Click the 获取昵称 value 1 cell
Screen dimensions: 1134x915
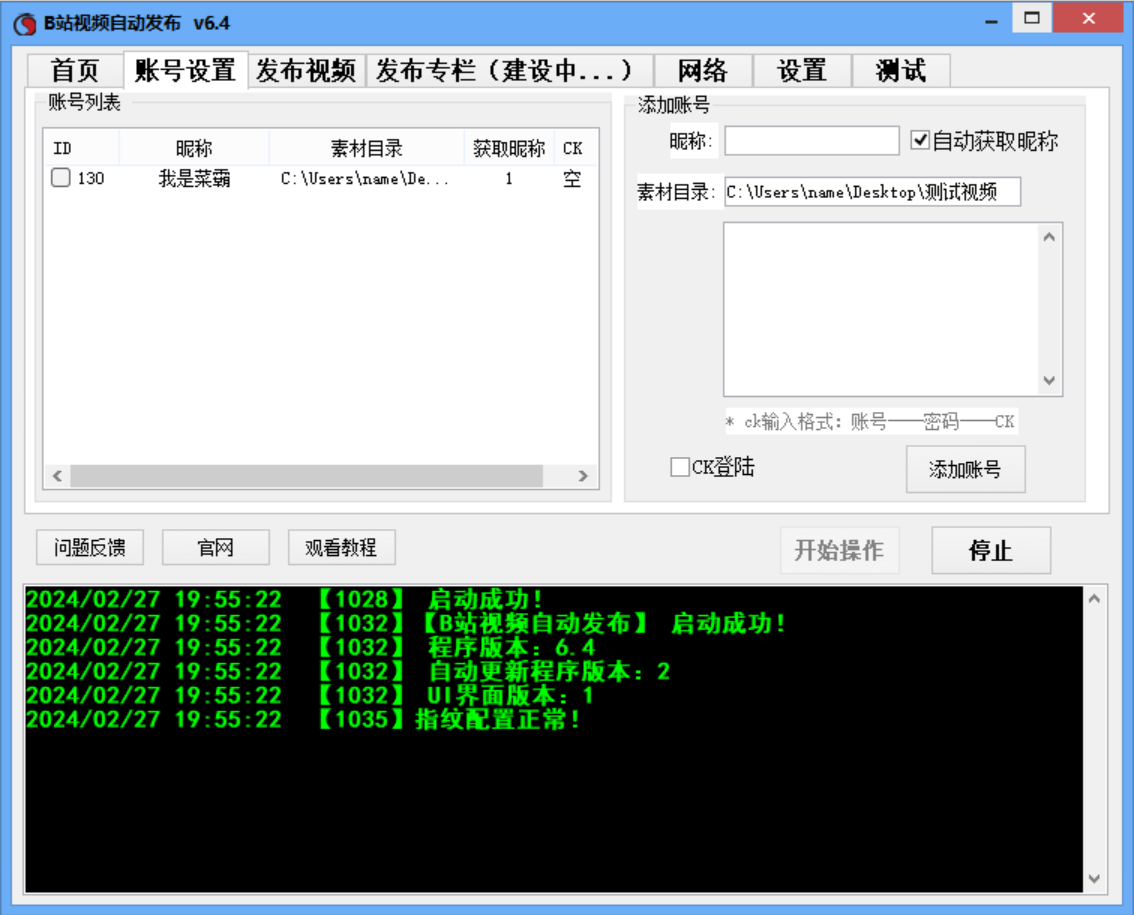[x=509, y=178]
